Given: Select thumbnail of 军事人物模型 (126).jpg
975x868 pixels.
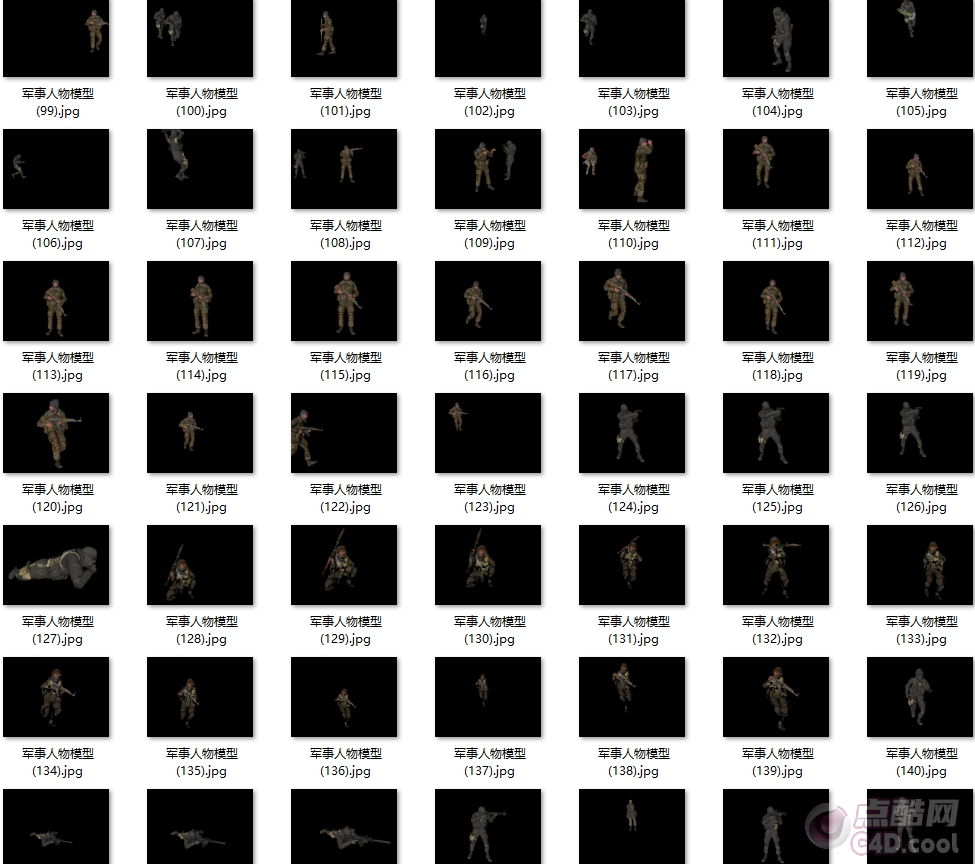Looking at the screenshot, I should (x=920, y=433).
